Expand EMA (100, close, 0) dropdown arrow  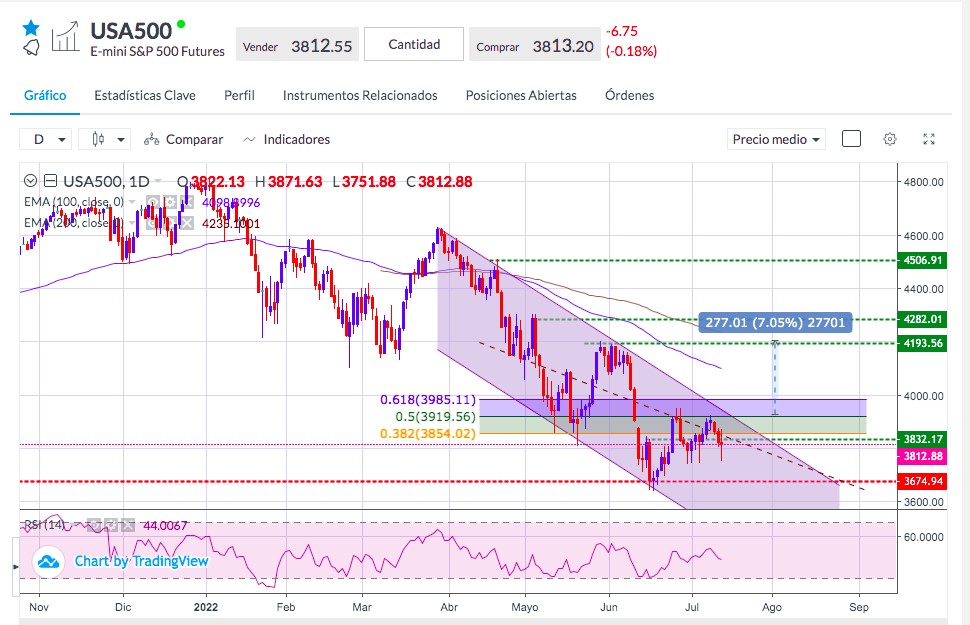coord(132,202)
